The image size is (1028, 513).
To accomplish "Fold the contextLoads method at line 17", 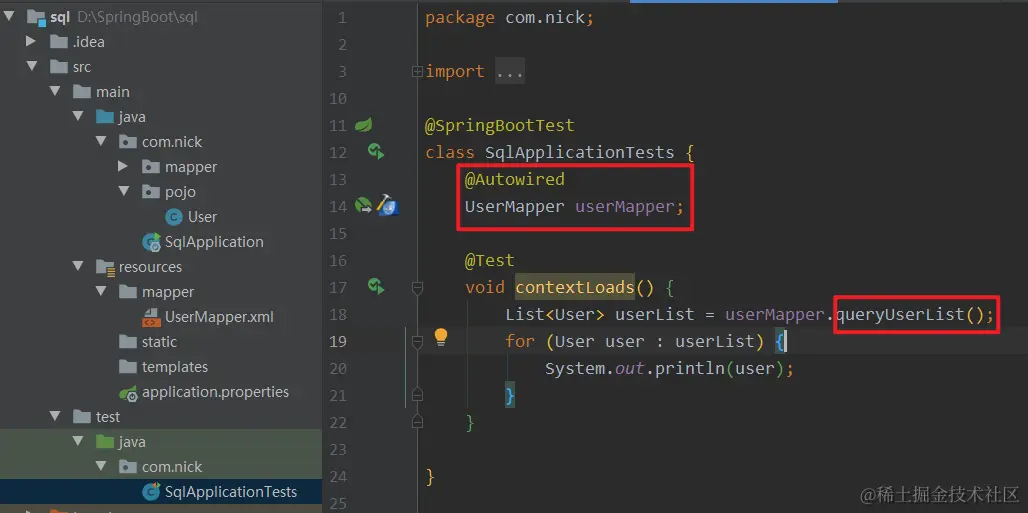I will point(417,287).
